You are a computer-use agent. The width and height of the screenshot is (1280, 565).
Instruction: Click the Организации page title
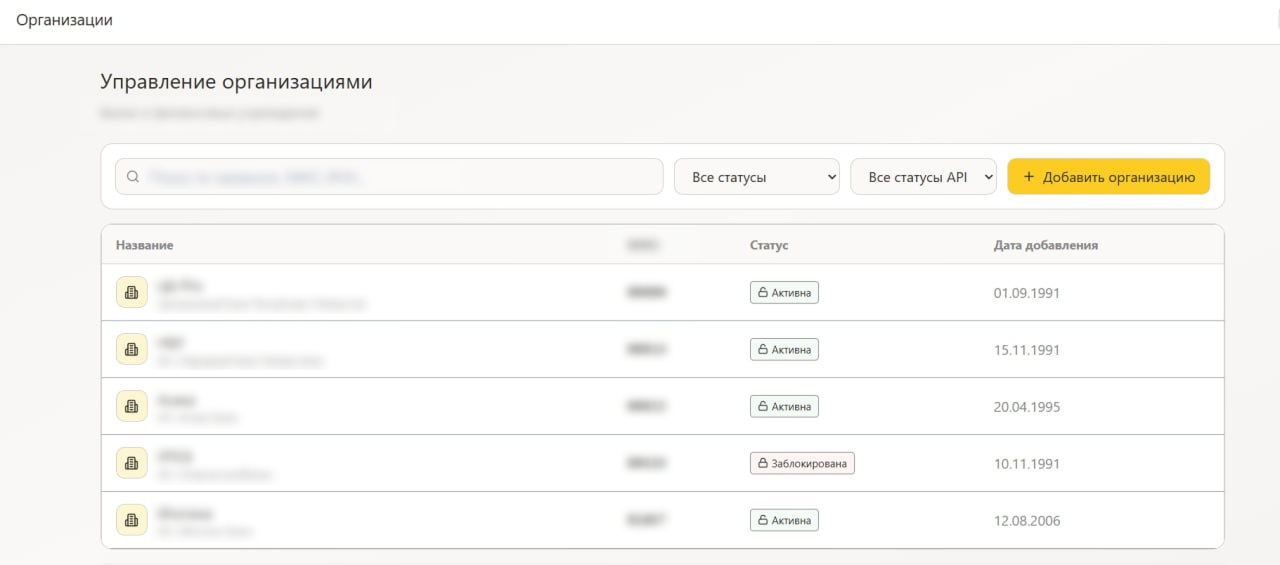tap(64, 20)
